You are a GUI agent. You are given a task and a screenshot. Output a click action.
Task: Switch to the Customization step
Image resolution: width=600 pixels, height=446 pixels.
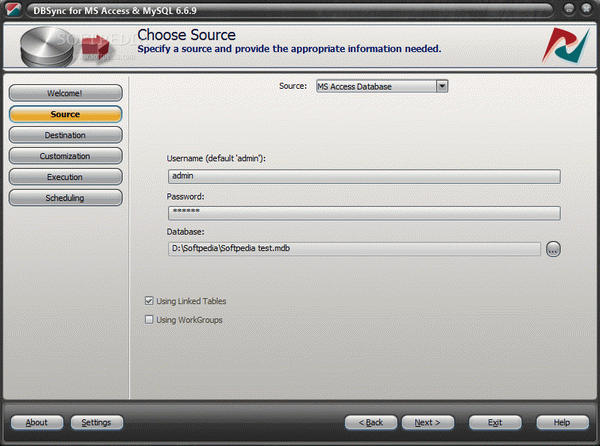tap(65, 156)
